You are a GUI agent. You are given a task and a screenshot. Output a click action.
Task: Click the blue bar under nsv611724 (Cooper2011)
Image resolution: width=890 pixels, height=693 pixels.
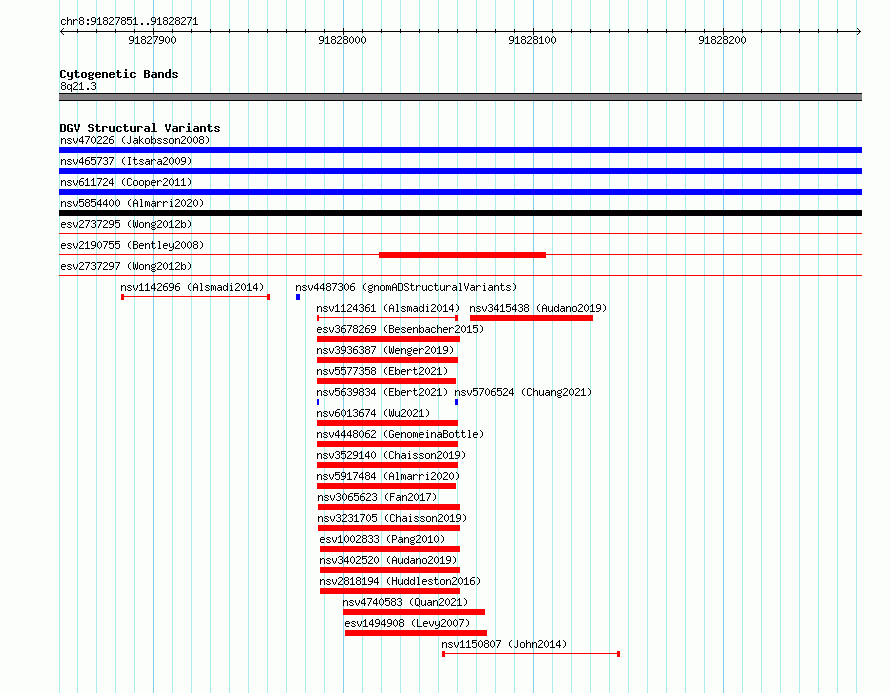460,192
